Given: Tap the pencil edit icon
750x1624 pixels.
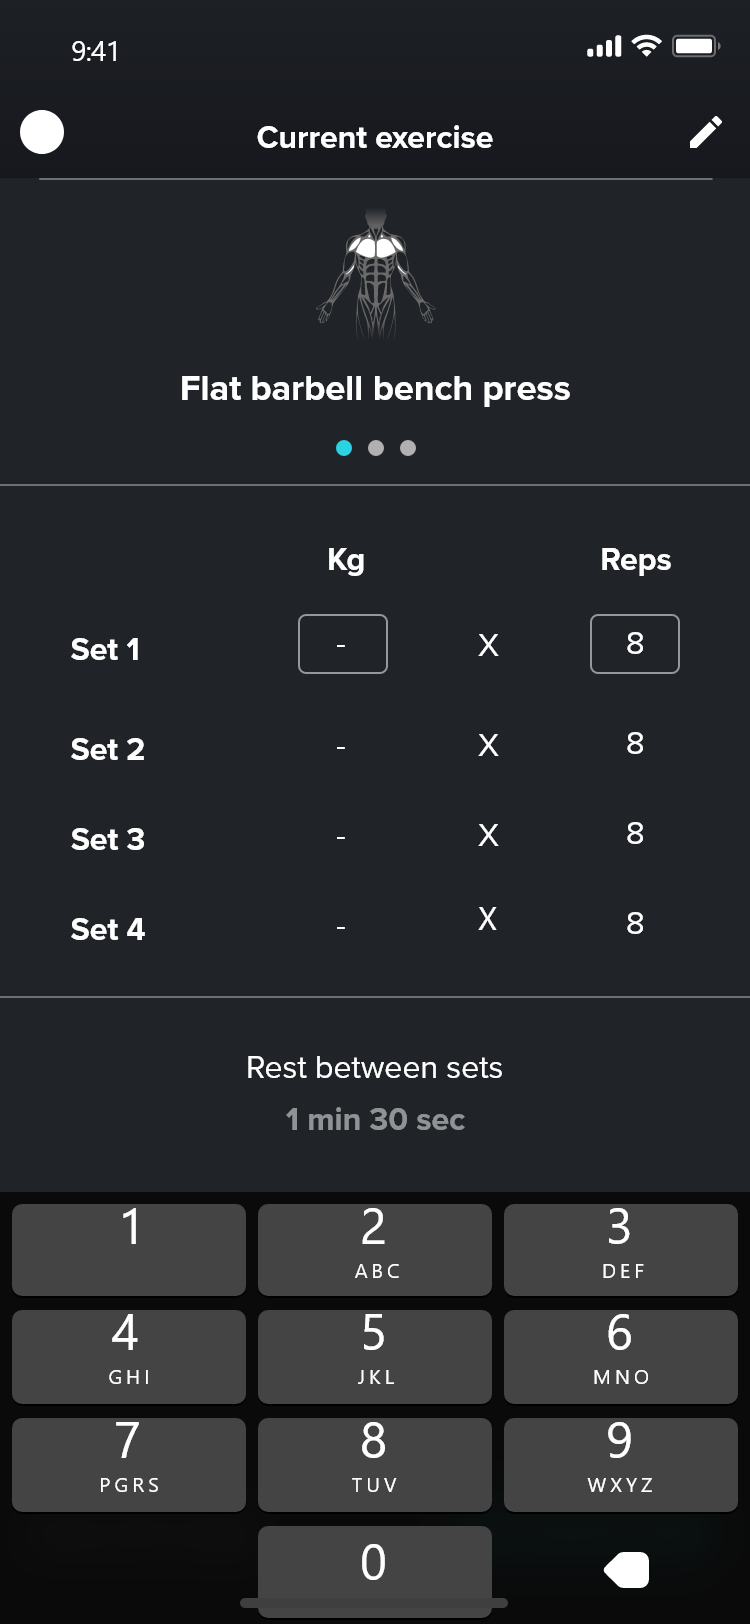Looking at the screenshot, I should click(705, 133).
